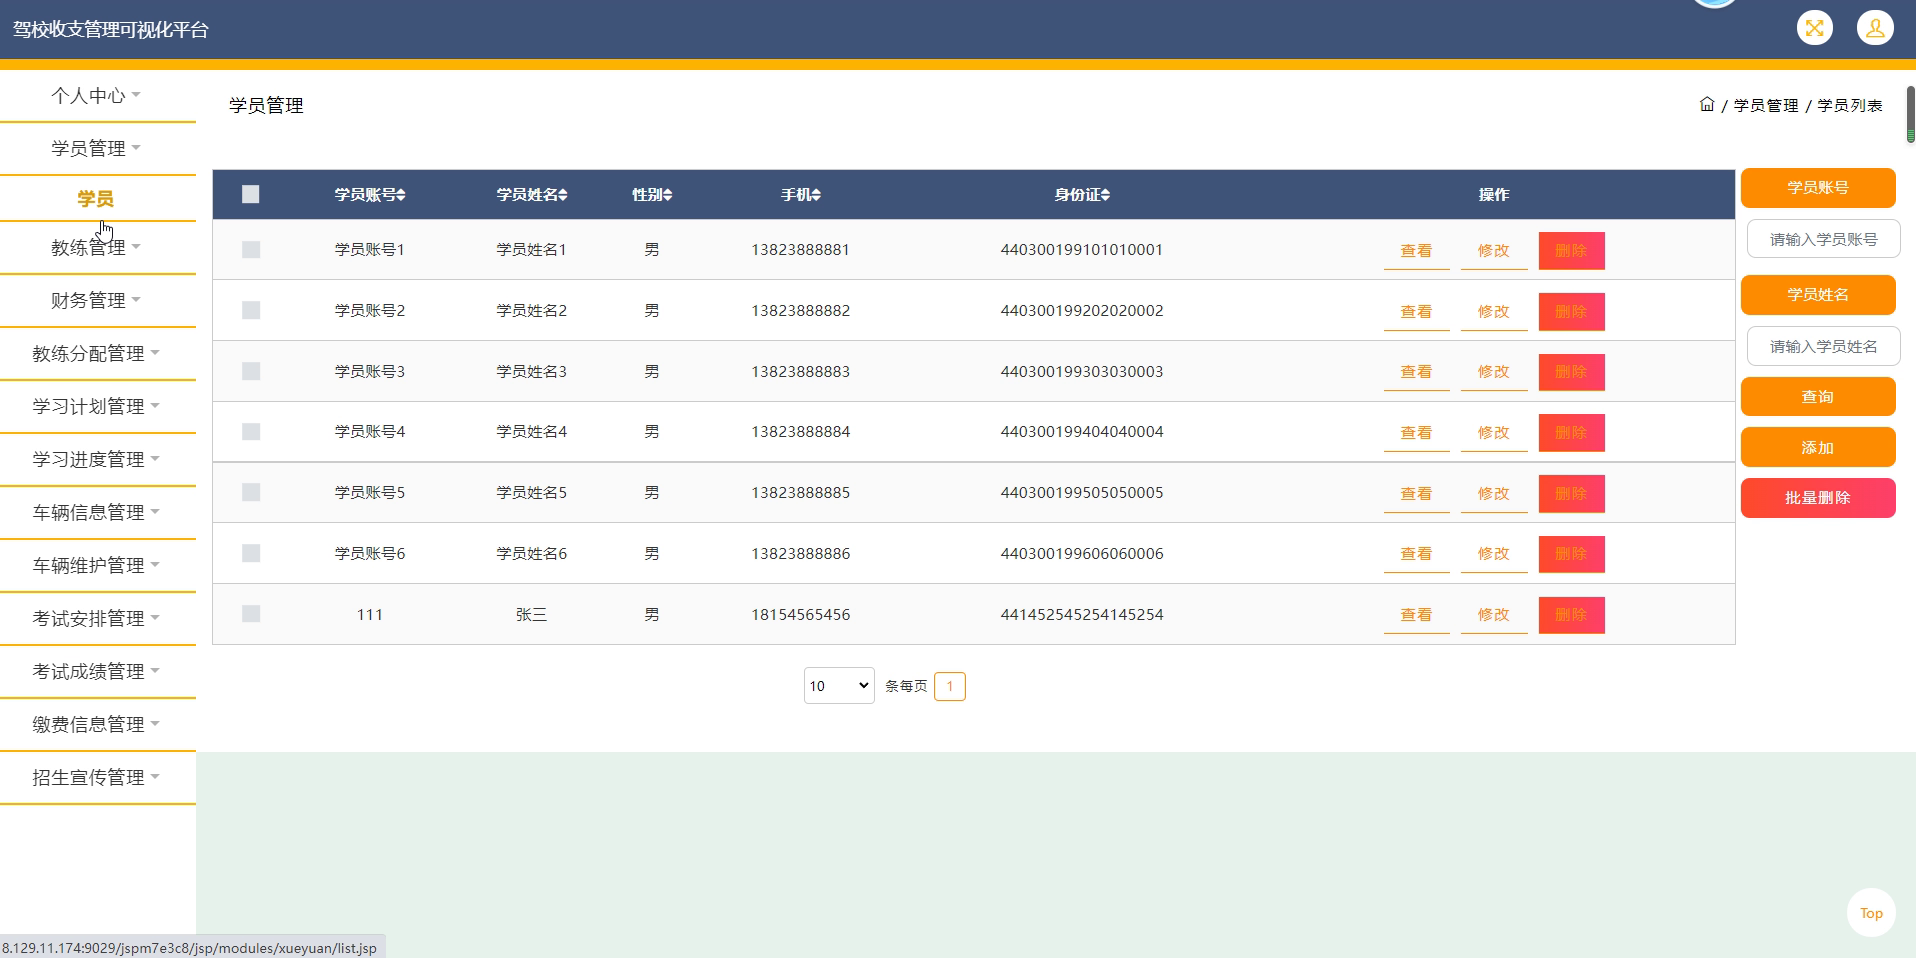Open the 招生宣传管理 menu
This screenshot has height=958, width=1916.
pyautogui.click(x=97, y=777)
